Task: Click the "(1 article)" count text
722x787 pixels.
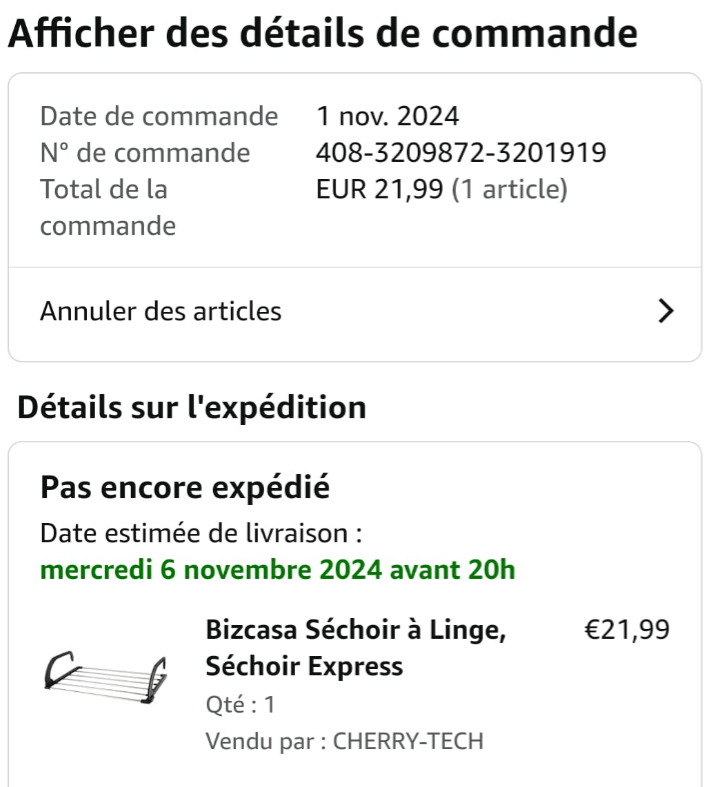Action: 510,189
